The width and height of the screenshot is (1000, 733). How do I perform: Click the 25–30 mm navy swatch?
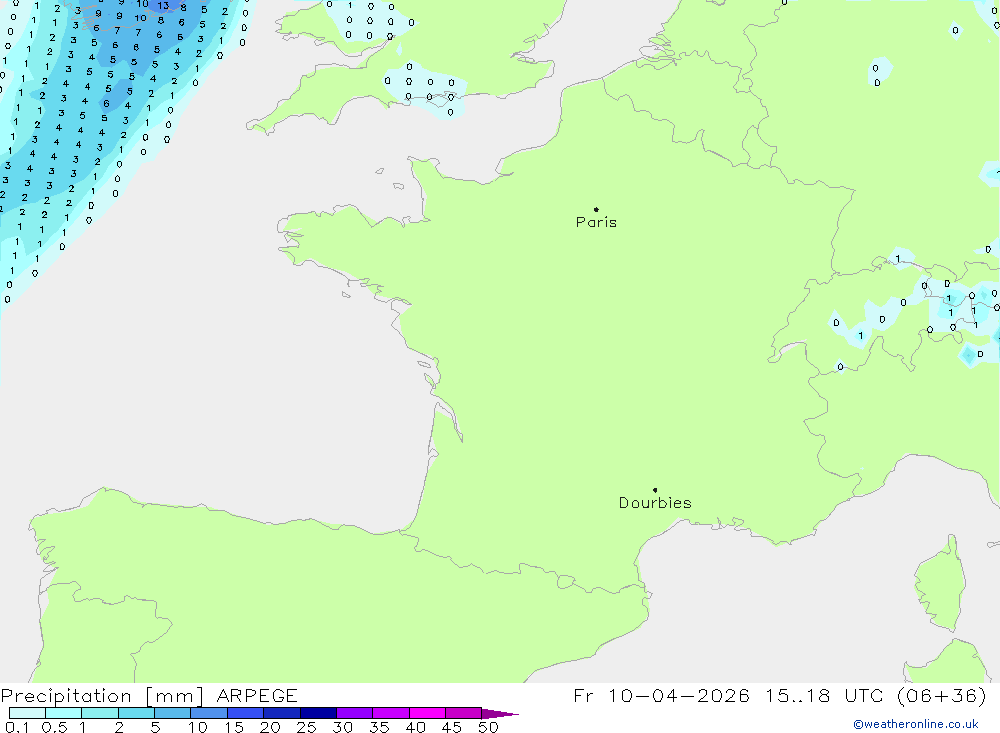coord(318,713)
